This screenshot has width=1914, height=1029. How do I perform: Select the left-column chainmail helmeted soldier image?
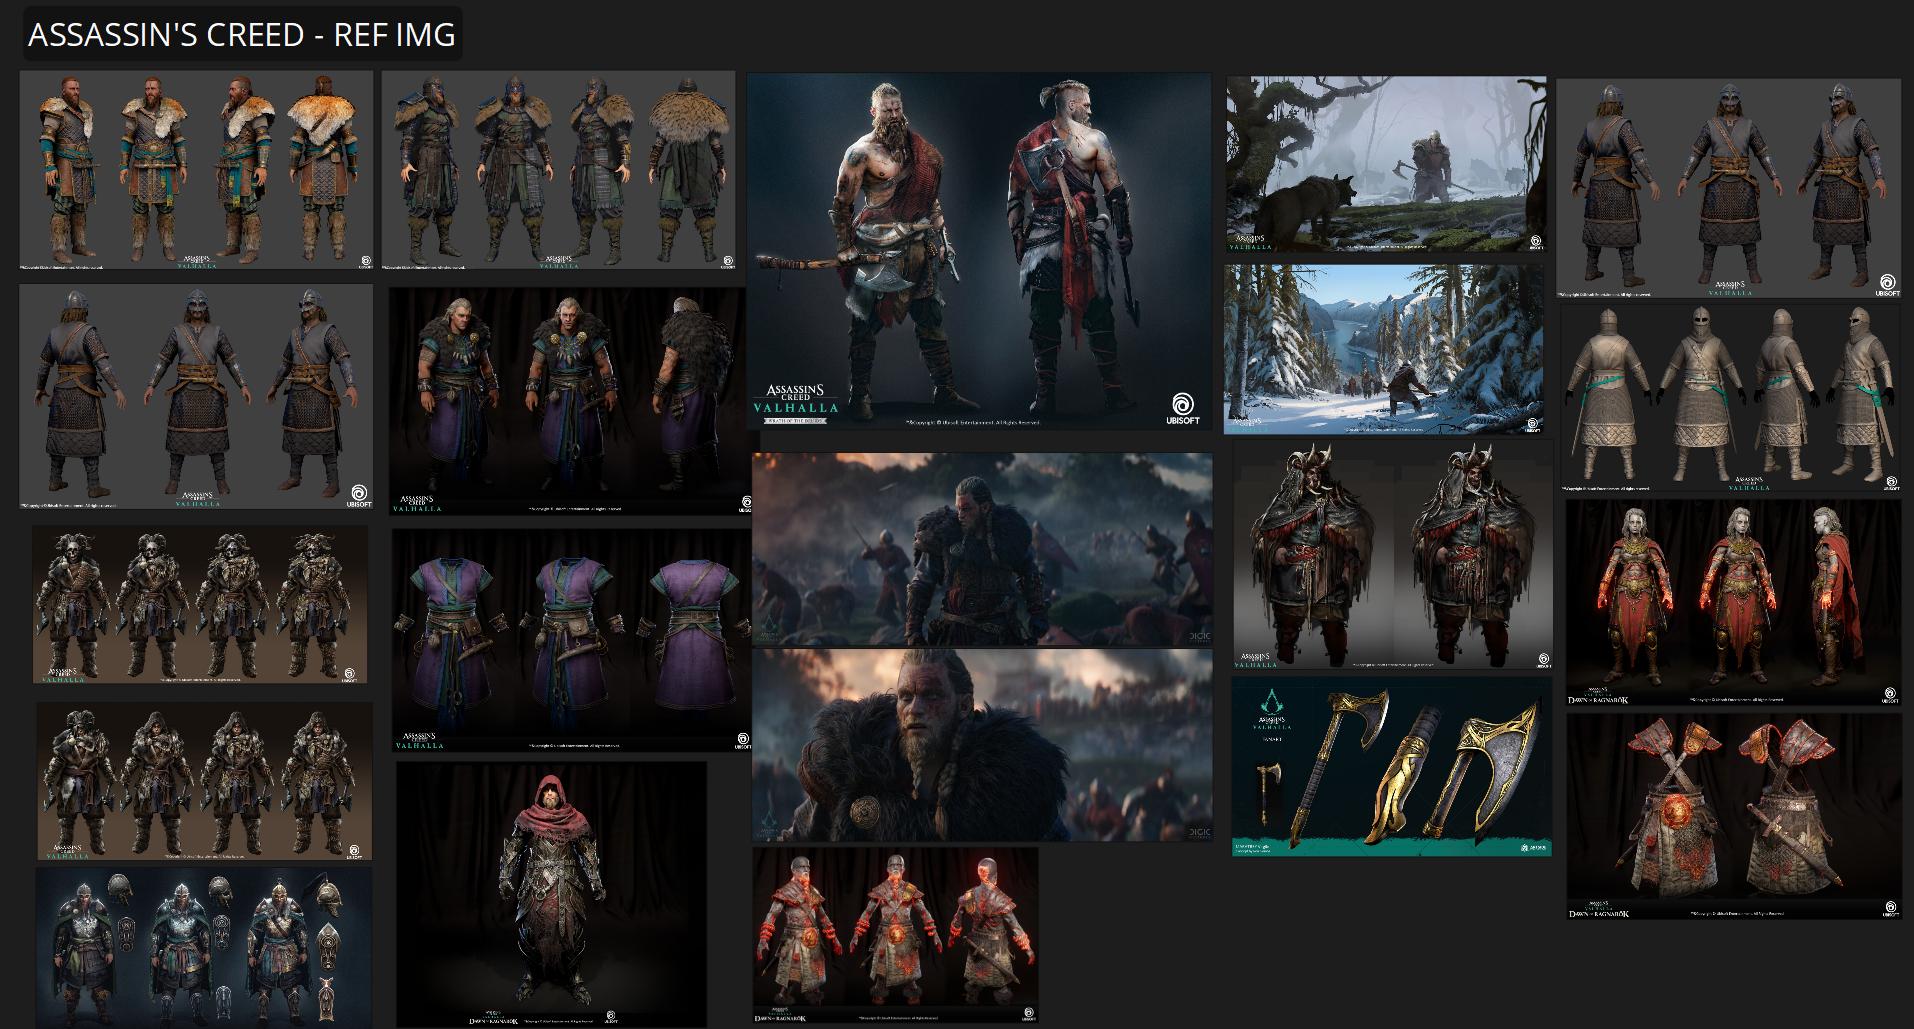point(196,397)
